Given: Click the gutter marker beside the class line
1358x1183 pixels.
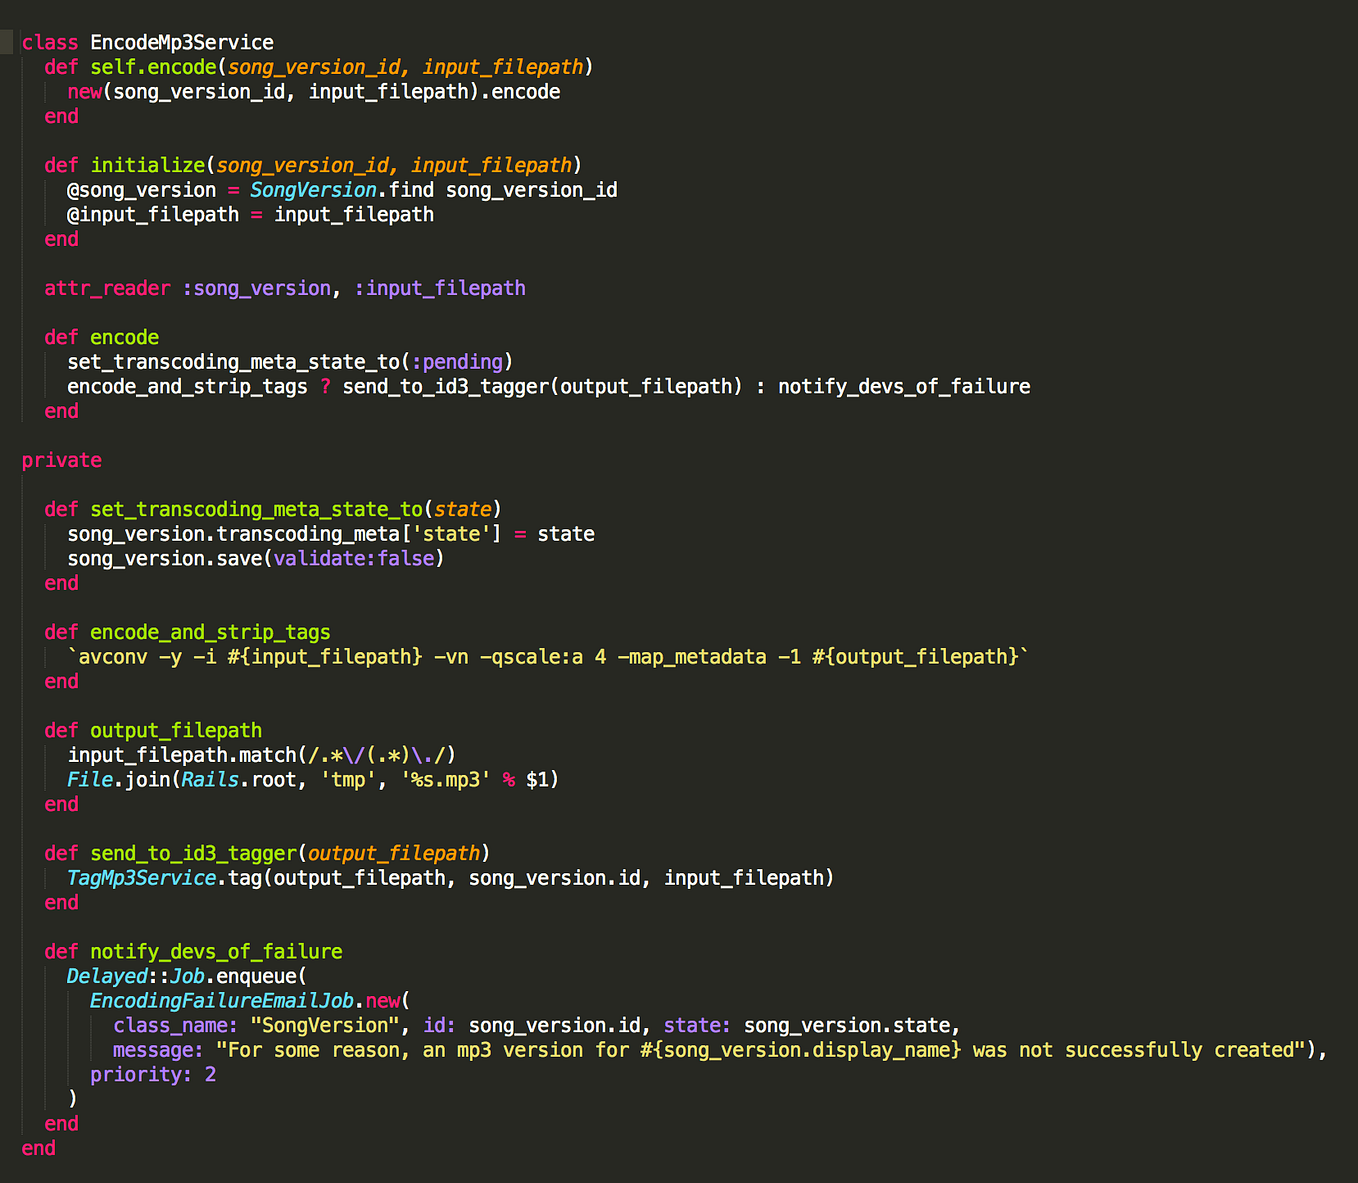Looking at the screenshot, I should coord(7,42).
